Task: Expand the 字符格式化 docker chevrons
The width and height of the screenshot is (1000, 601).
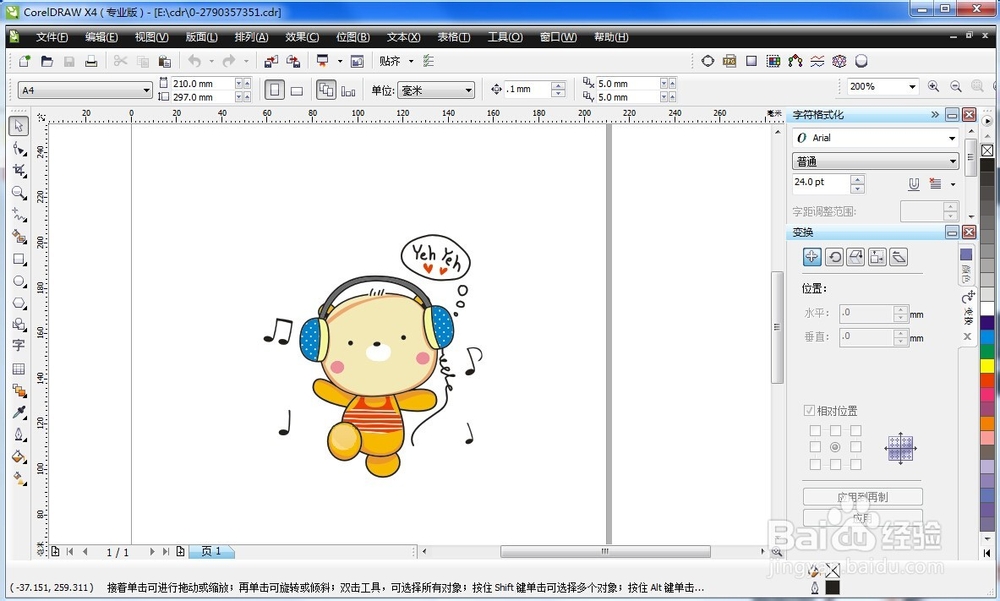Action: point(935,115)
